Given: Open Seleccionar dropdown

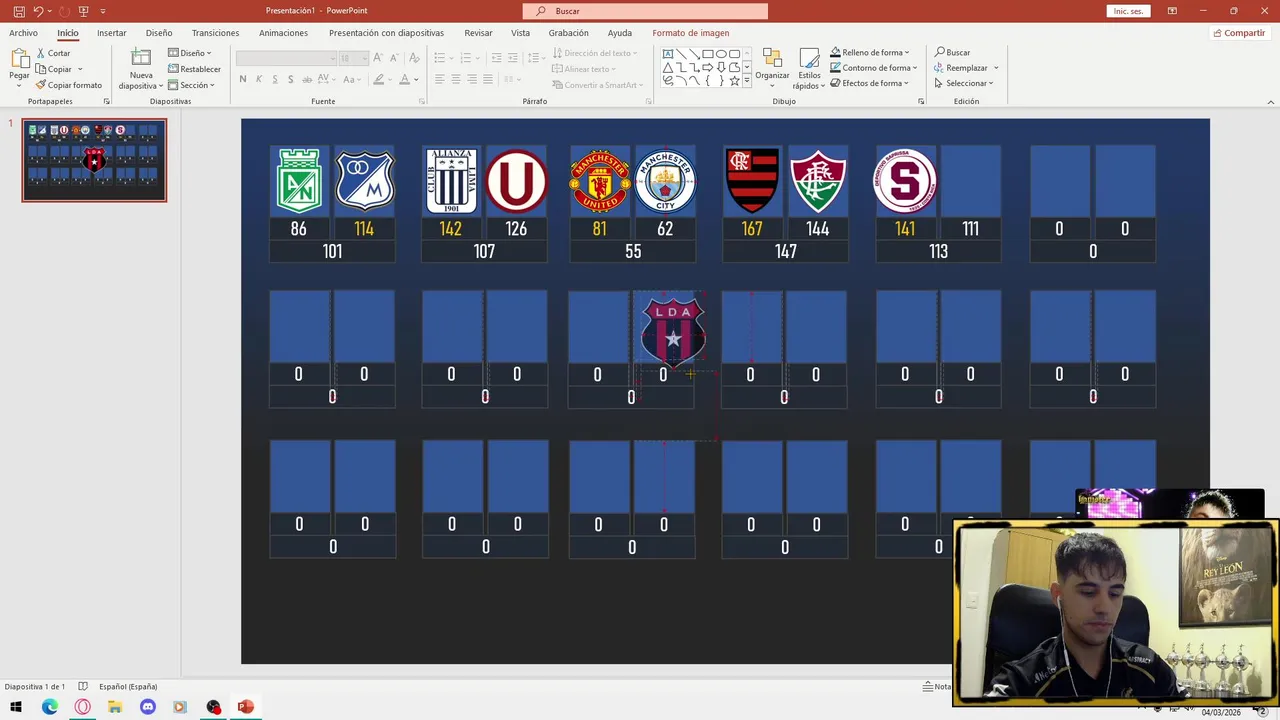Looking at the screenshot, I should [x=964, y=83].
